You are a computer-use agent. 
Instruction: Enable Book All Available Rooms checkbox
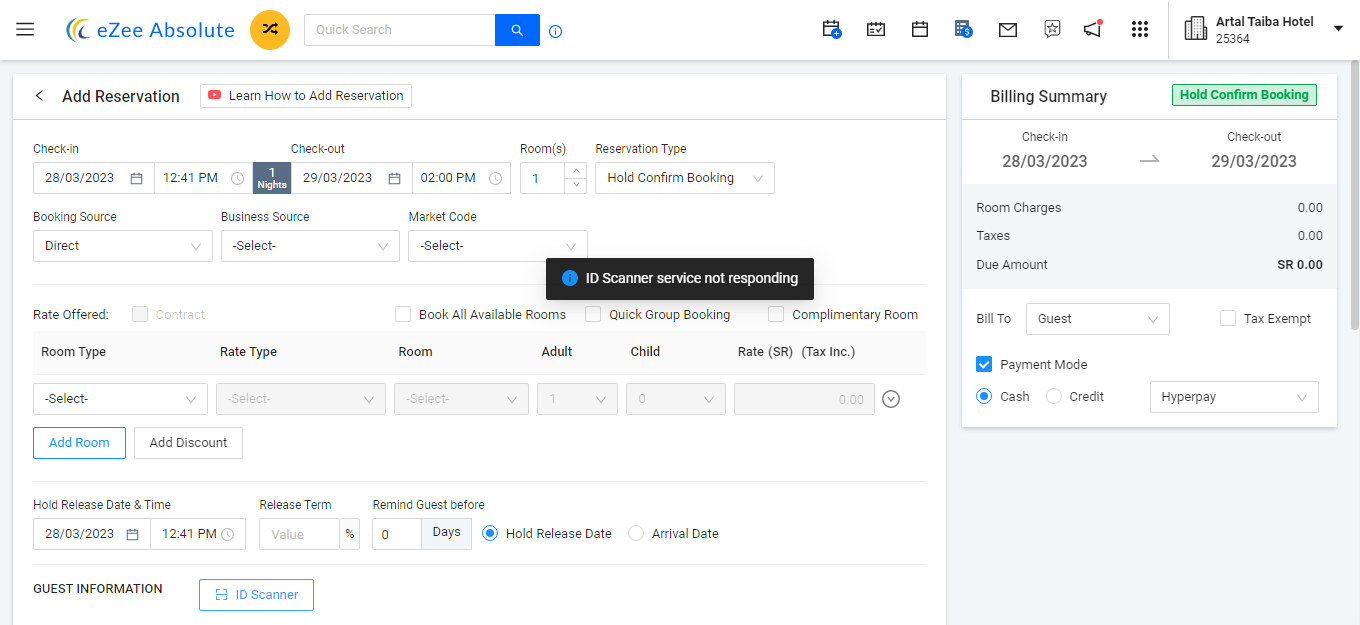[x=403, y=314]
